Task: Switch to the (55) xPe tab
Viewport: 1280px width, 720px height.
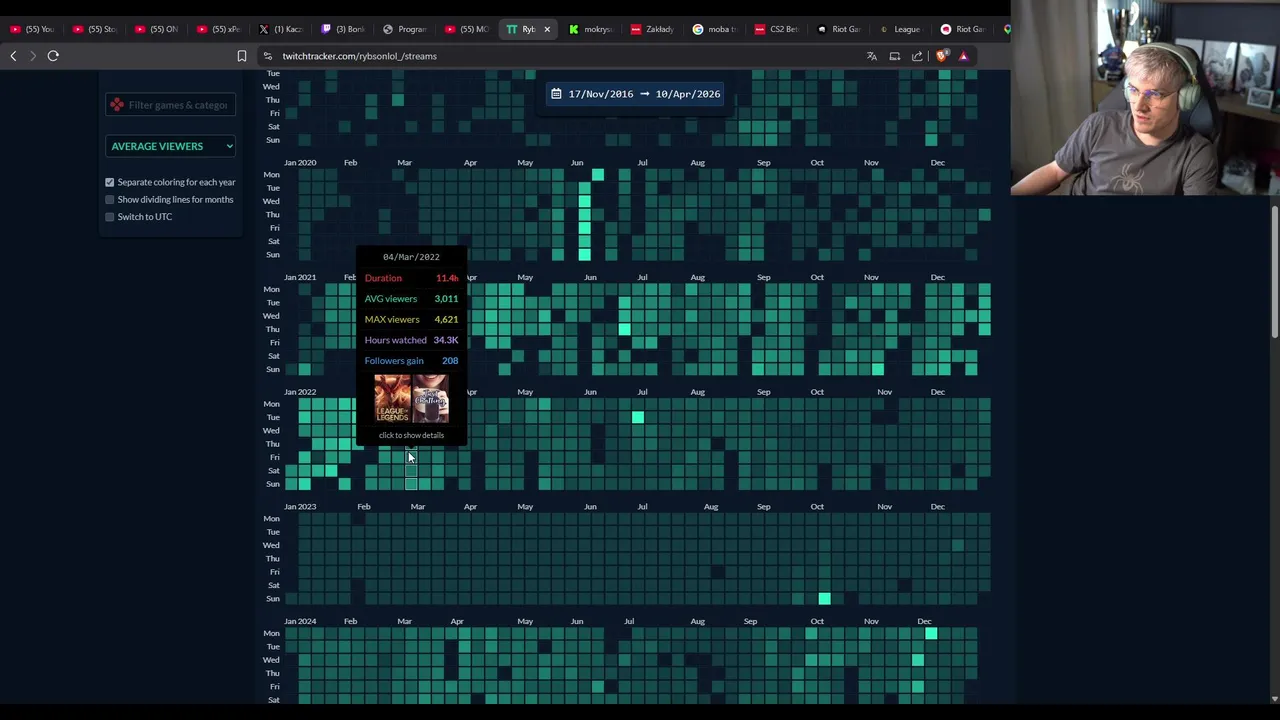Action: coord(220,29)
